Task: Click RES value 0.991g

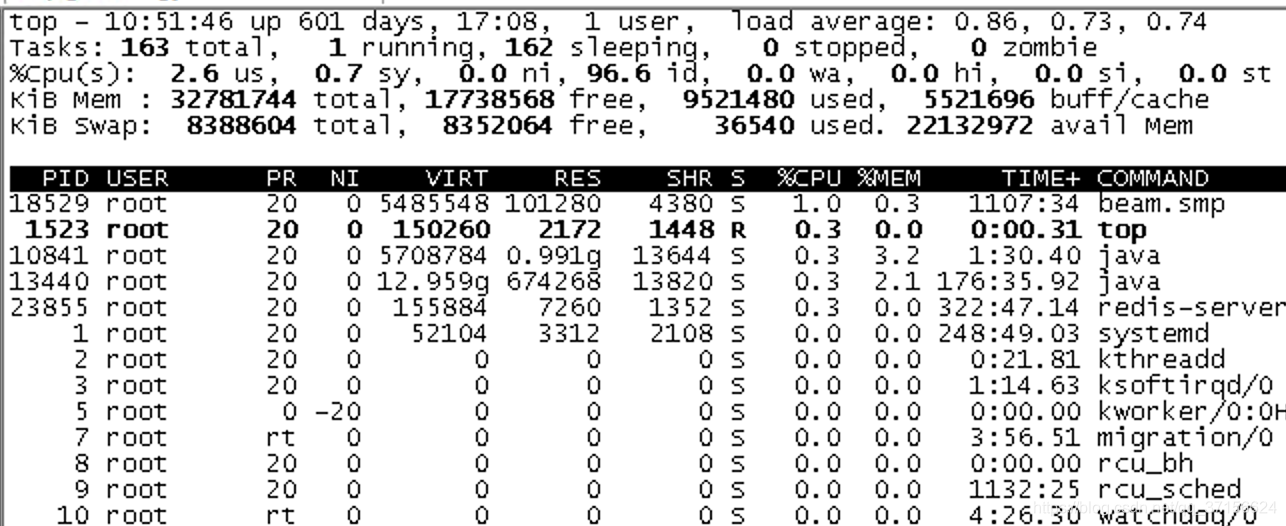Action: coord(553,256)
